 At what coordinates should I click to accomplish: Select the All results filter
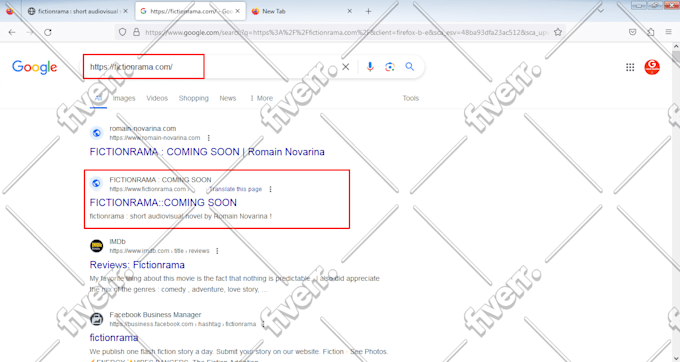[x=98, y=98]
